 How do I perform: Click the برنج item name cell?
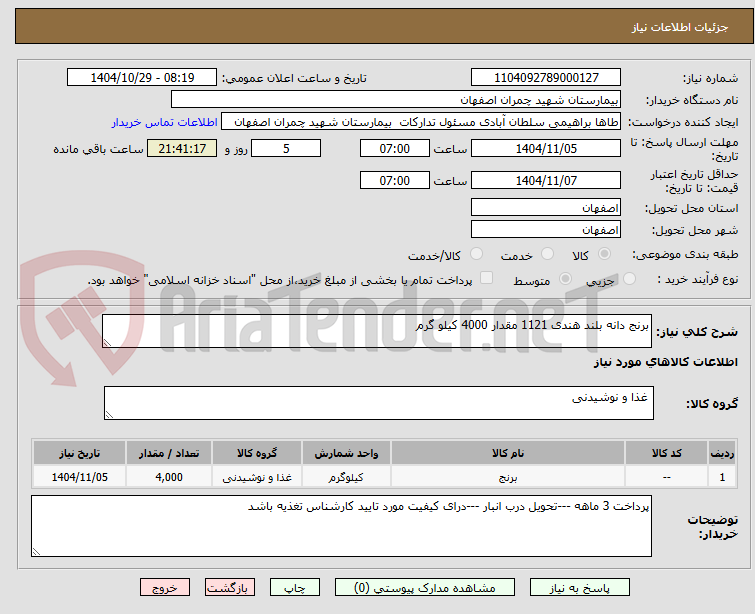(508, 477)
